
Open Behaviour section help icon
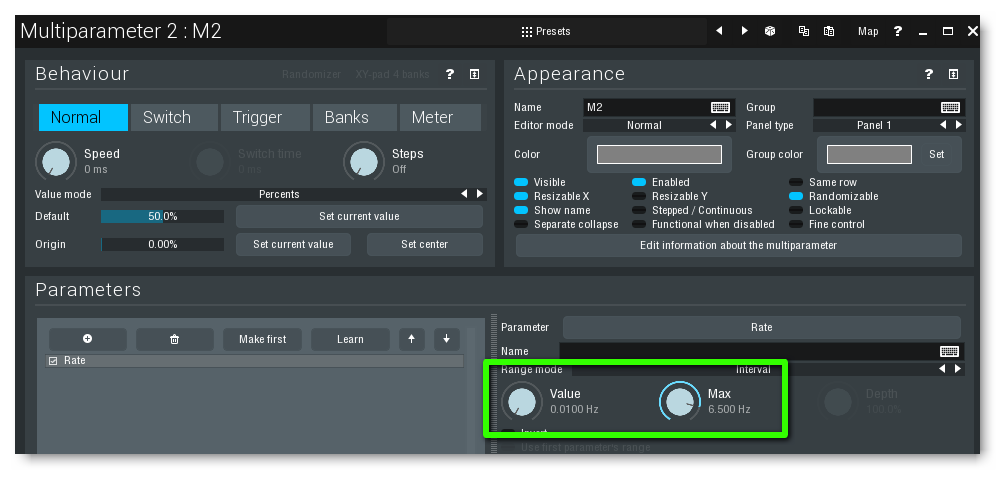(x=450, y=74)
